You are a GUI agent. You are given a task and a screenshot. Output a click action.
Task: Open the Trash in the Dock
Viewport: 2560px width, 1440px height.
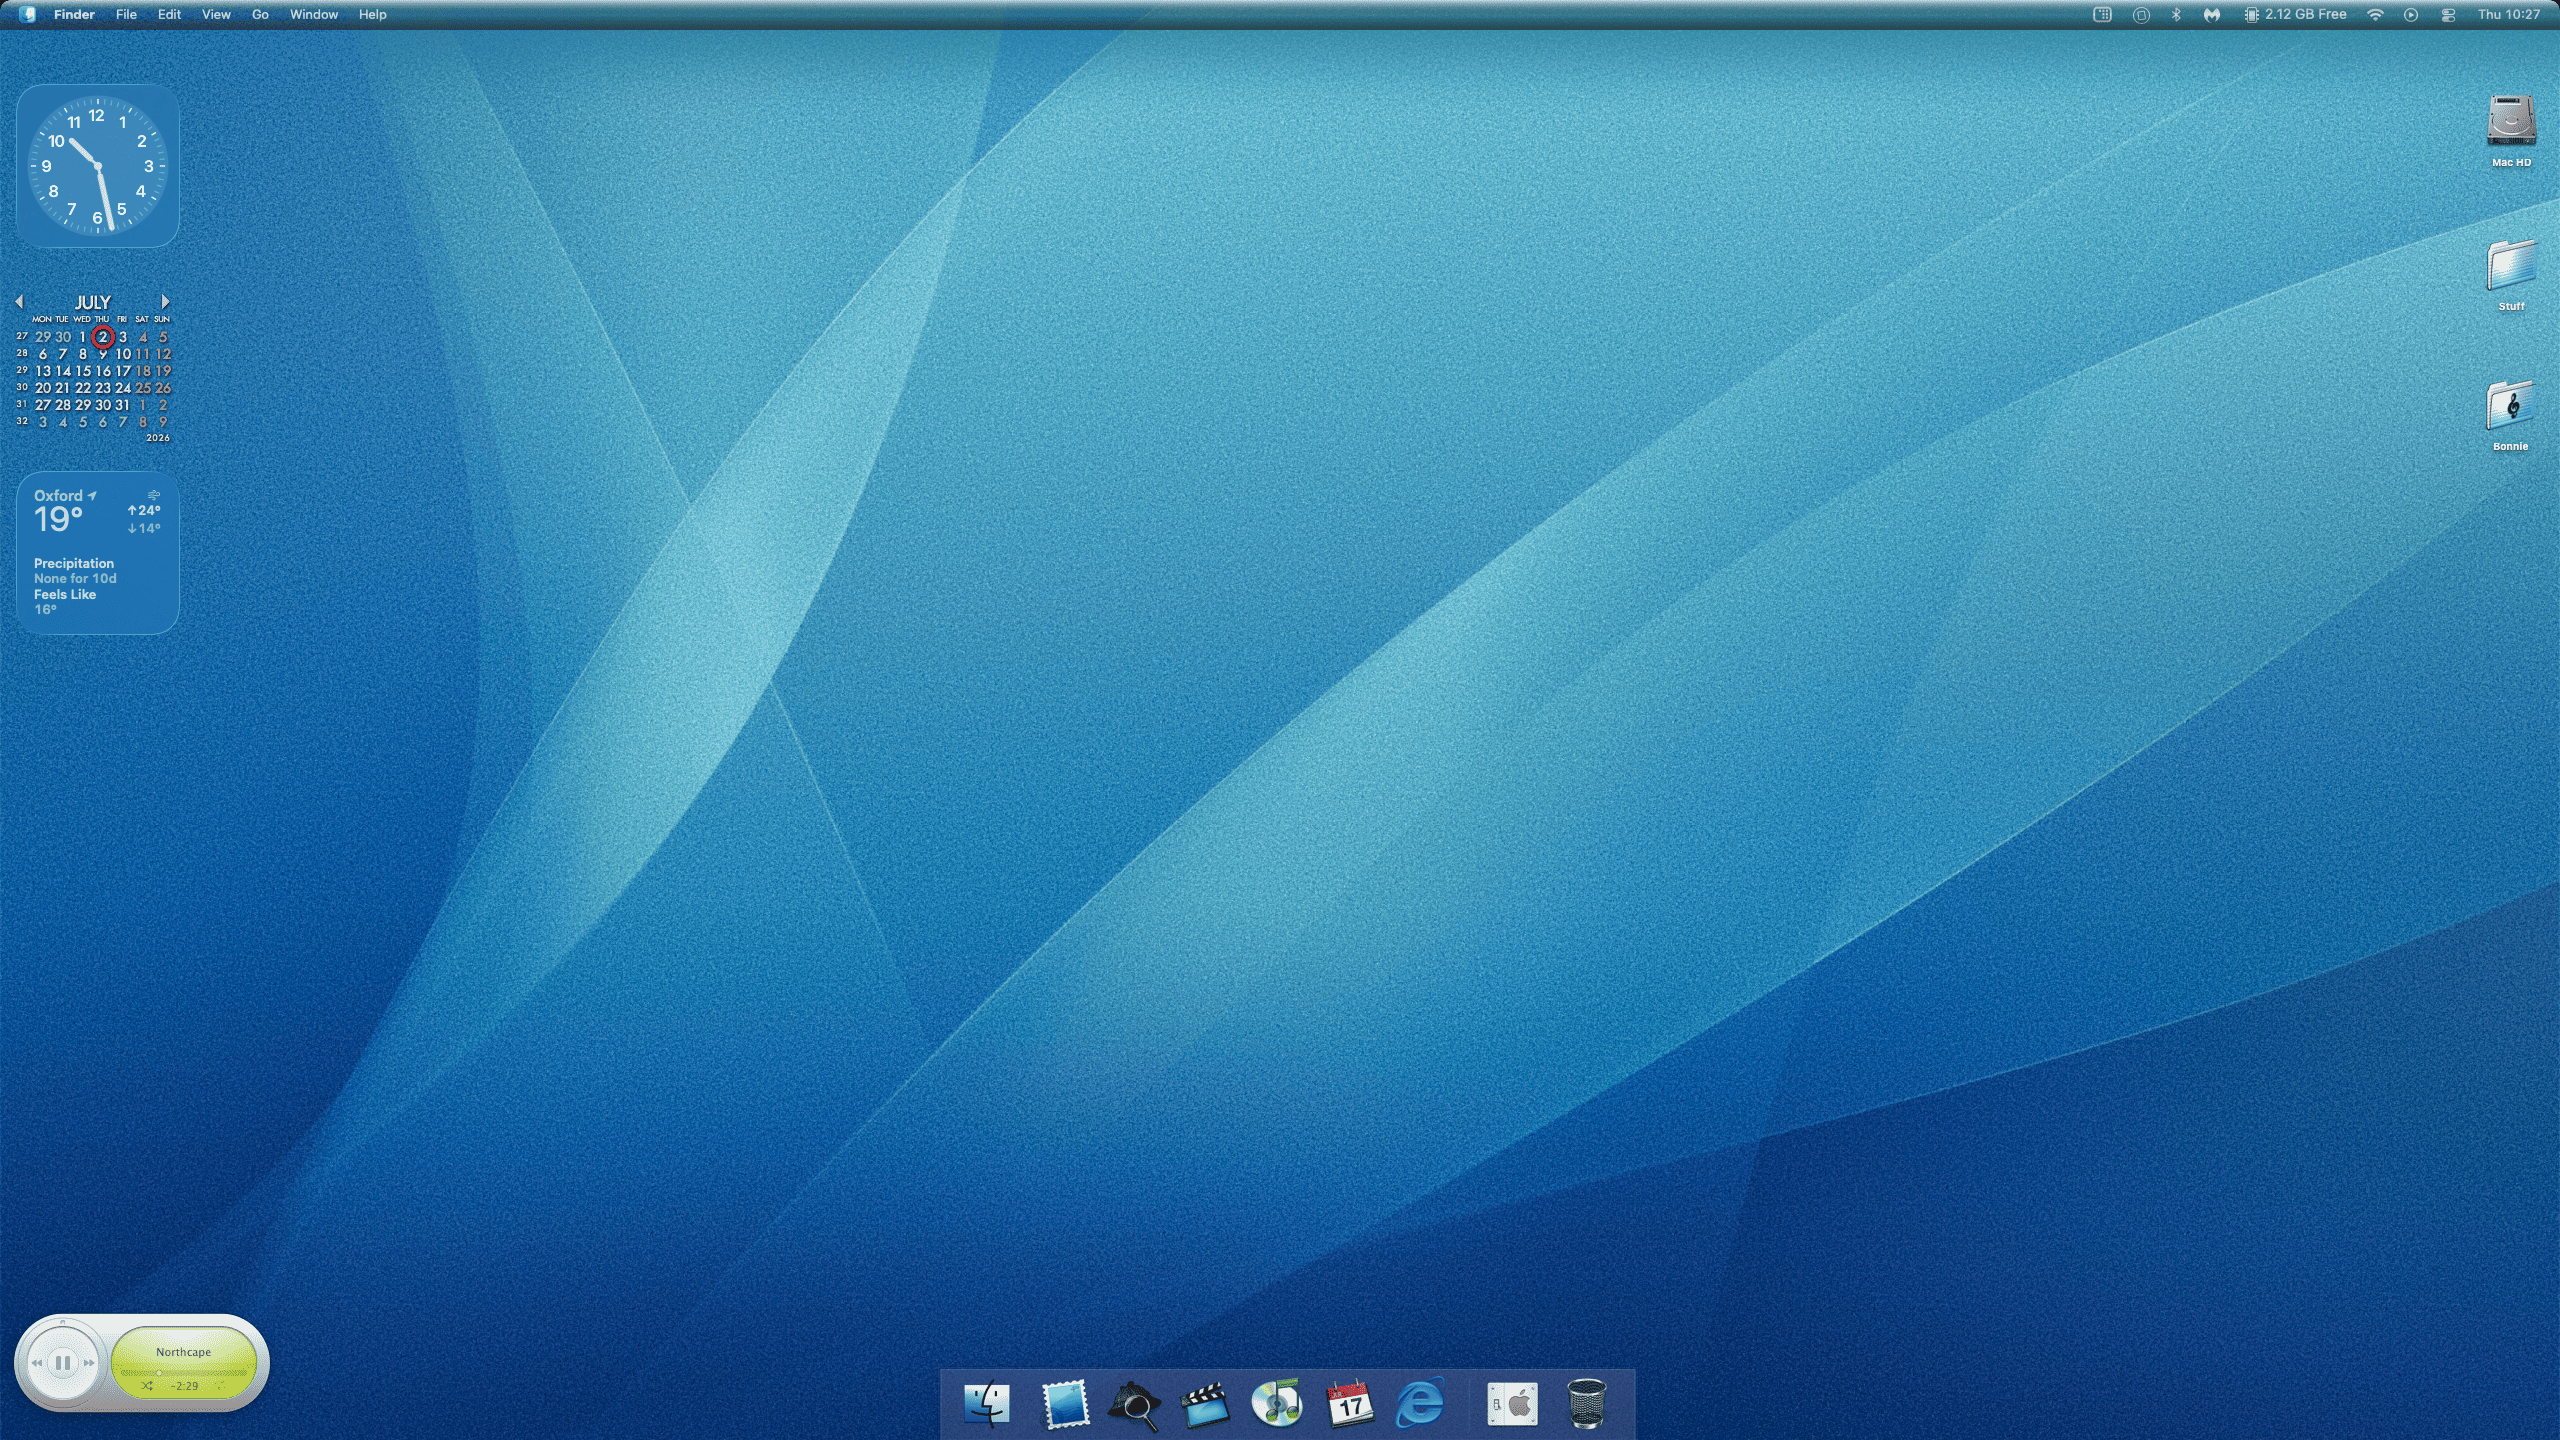tap(1586, 1404)
